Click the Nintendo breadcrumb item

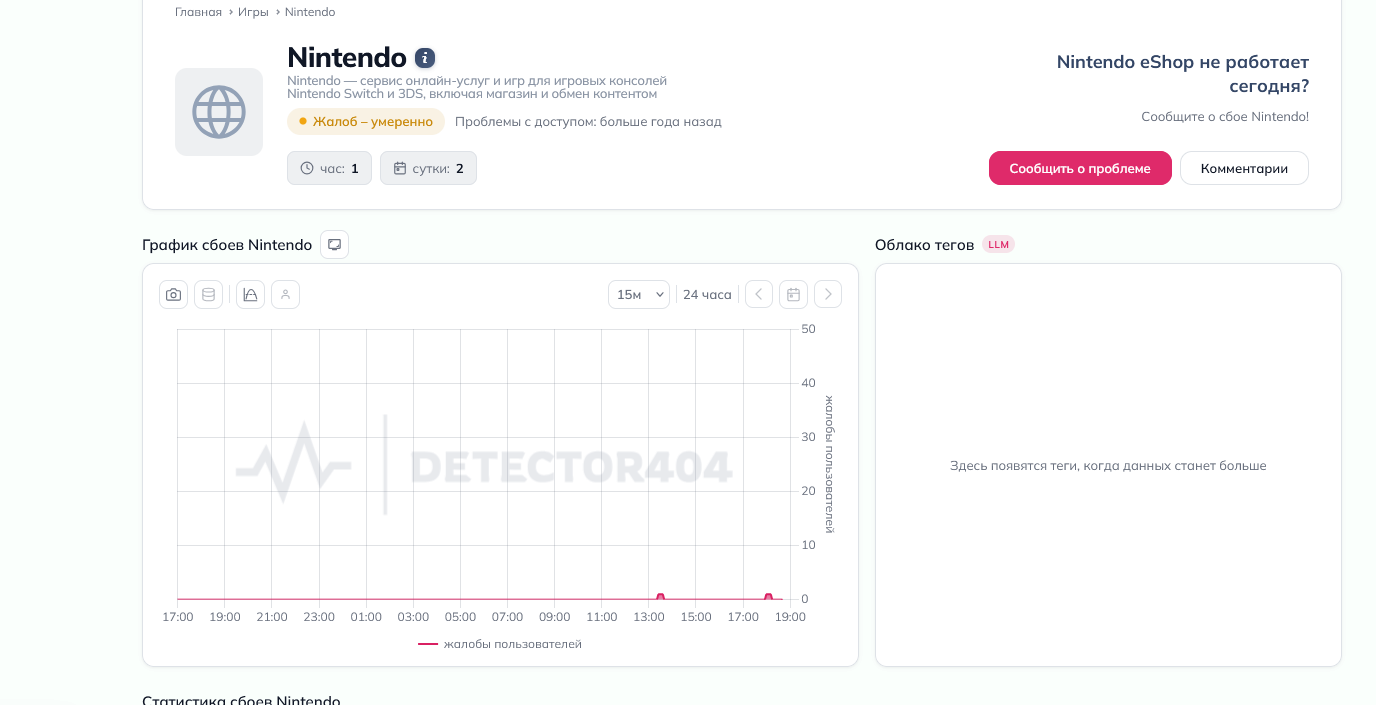click(310, 12)
